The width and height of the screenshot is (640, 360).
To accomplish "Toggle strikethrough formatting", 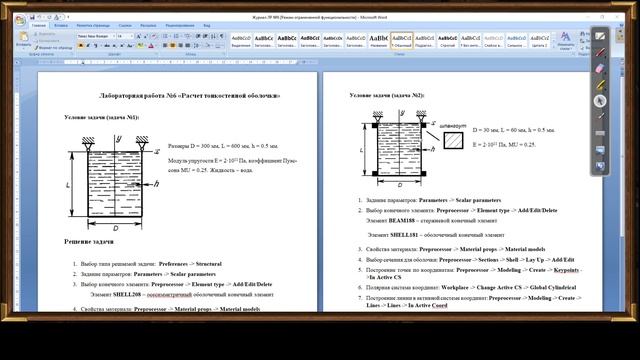I will [107, 45].
